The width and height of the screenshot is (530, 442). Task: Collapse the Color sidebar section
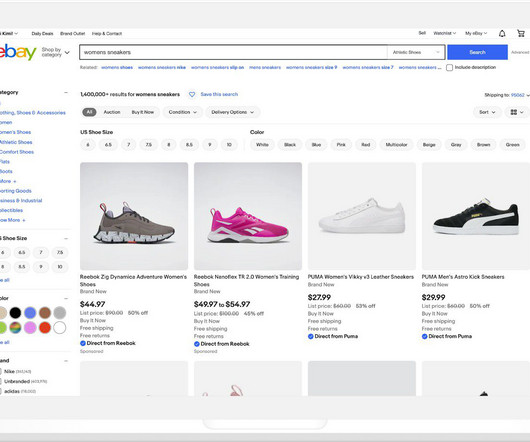(x=66, y=298)
